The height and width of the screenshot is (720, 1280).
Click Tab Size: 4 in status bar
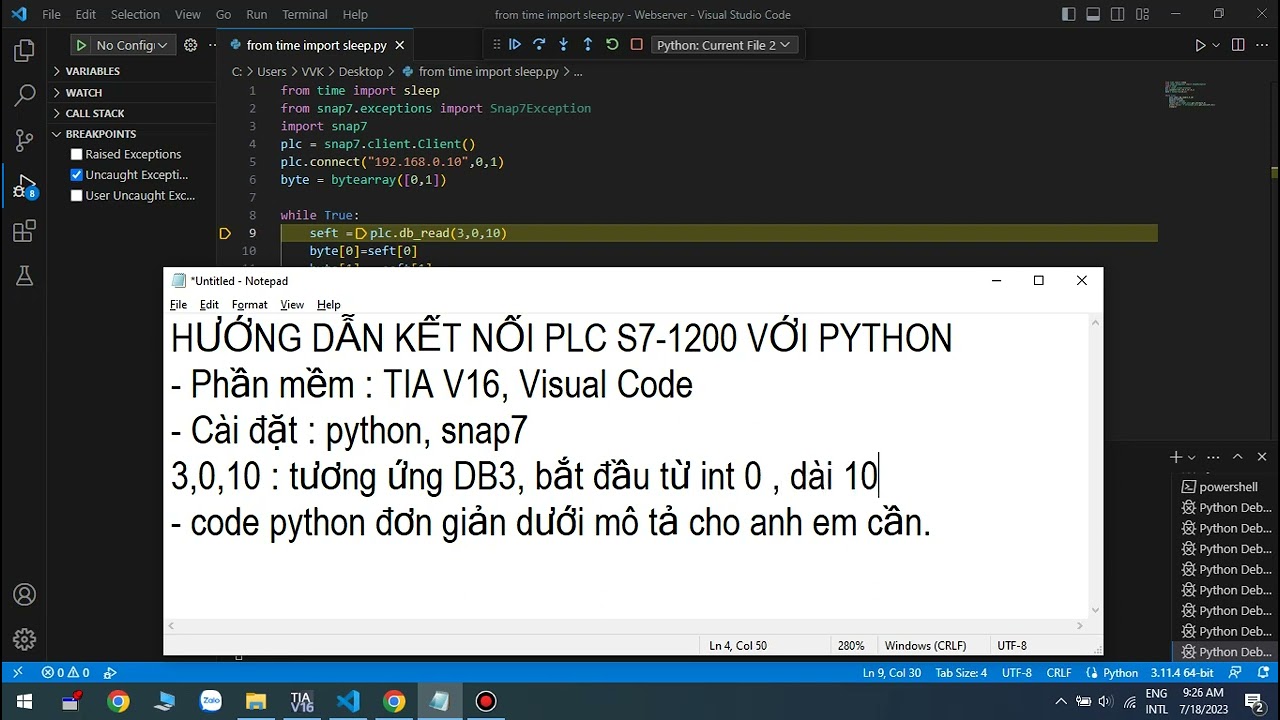click(961, 673)
